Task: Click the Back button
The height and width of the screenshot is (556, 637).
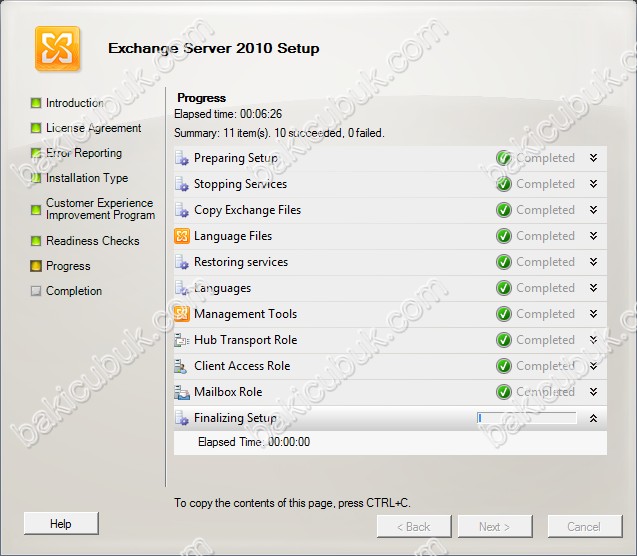Action: [x=414, y=527]
